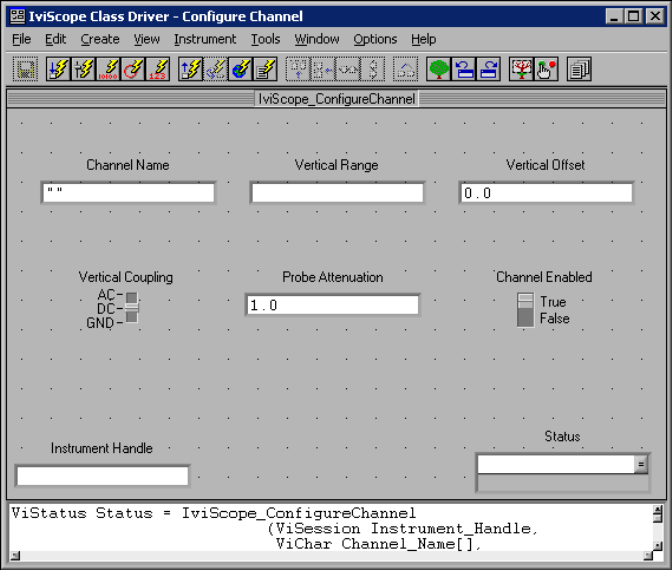
Task: Click the stacked windows toolbar icon
Action: tap(579, 69)
